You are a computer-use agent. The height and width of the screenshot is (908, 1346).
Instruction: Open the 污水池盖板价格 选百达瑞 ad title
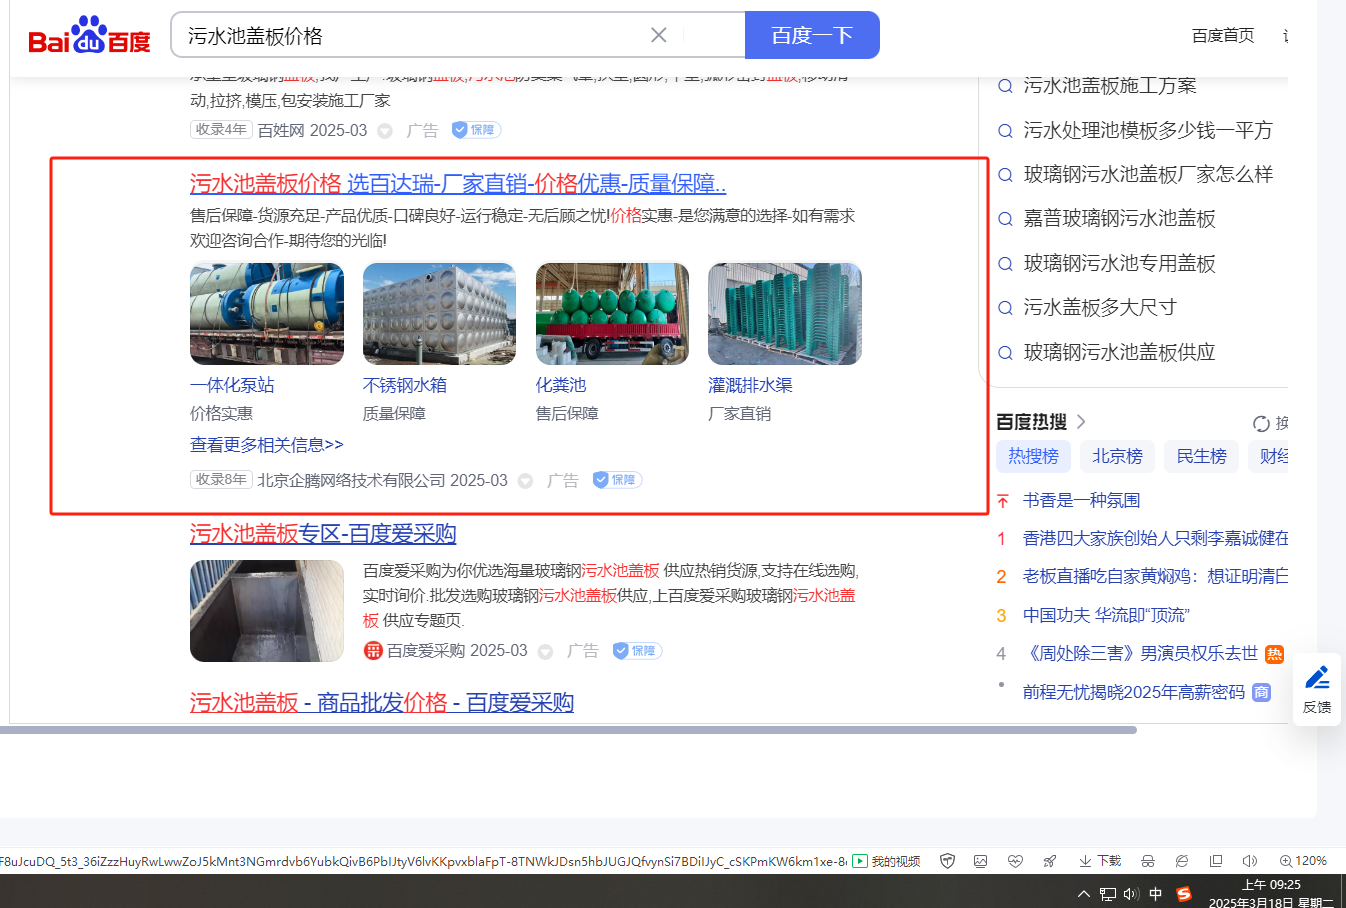coord(458,184)
